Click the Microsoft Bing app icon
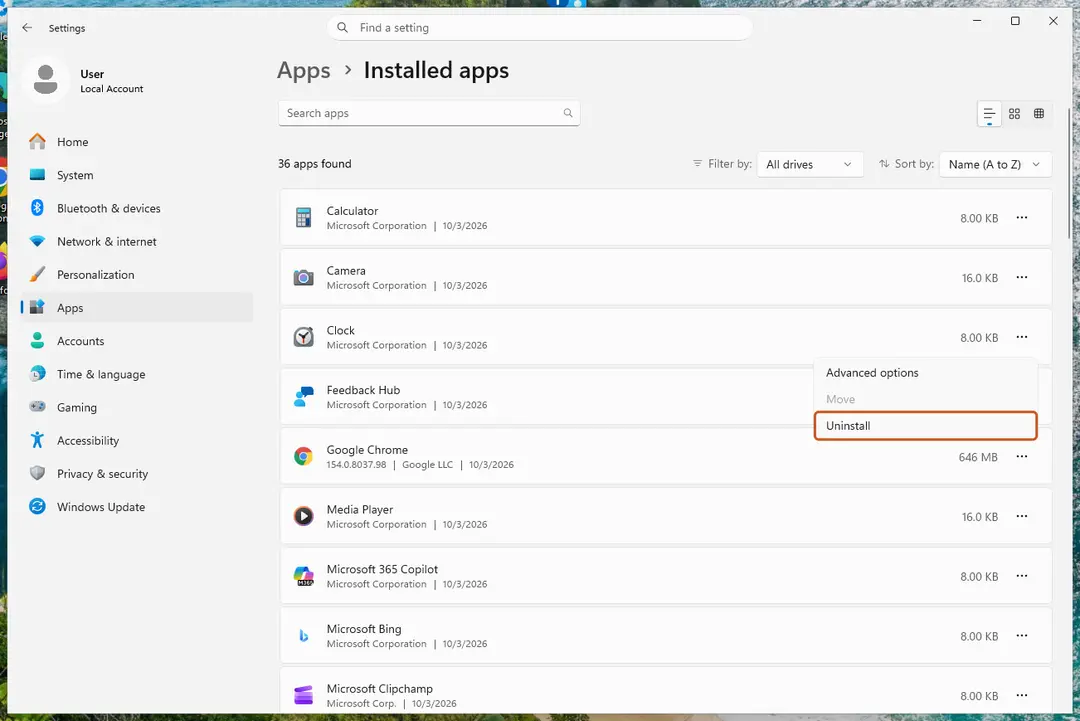 [303, 636]
